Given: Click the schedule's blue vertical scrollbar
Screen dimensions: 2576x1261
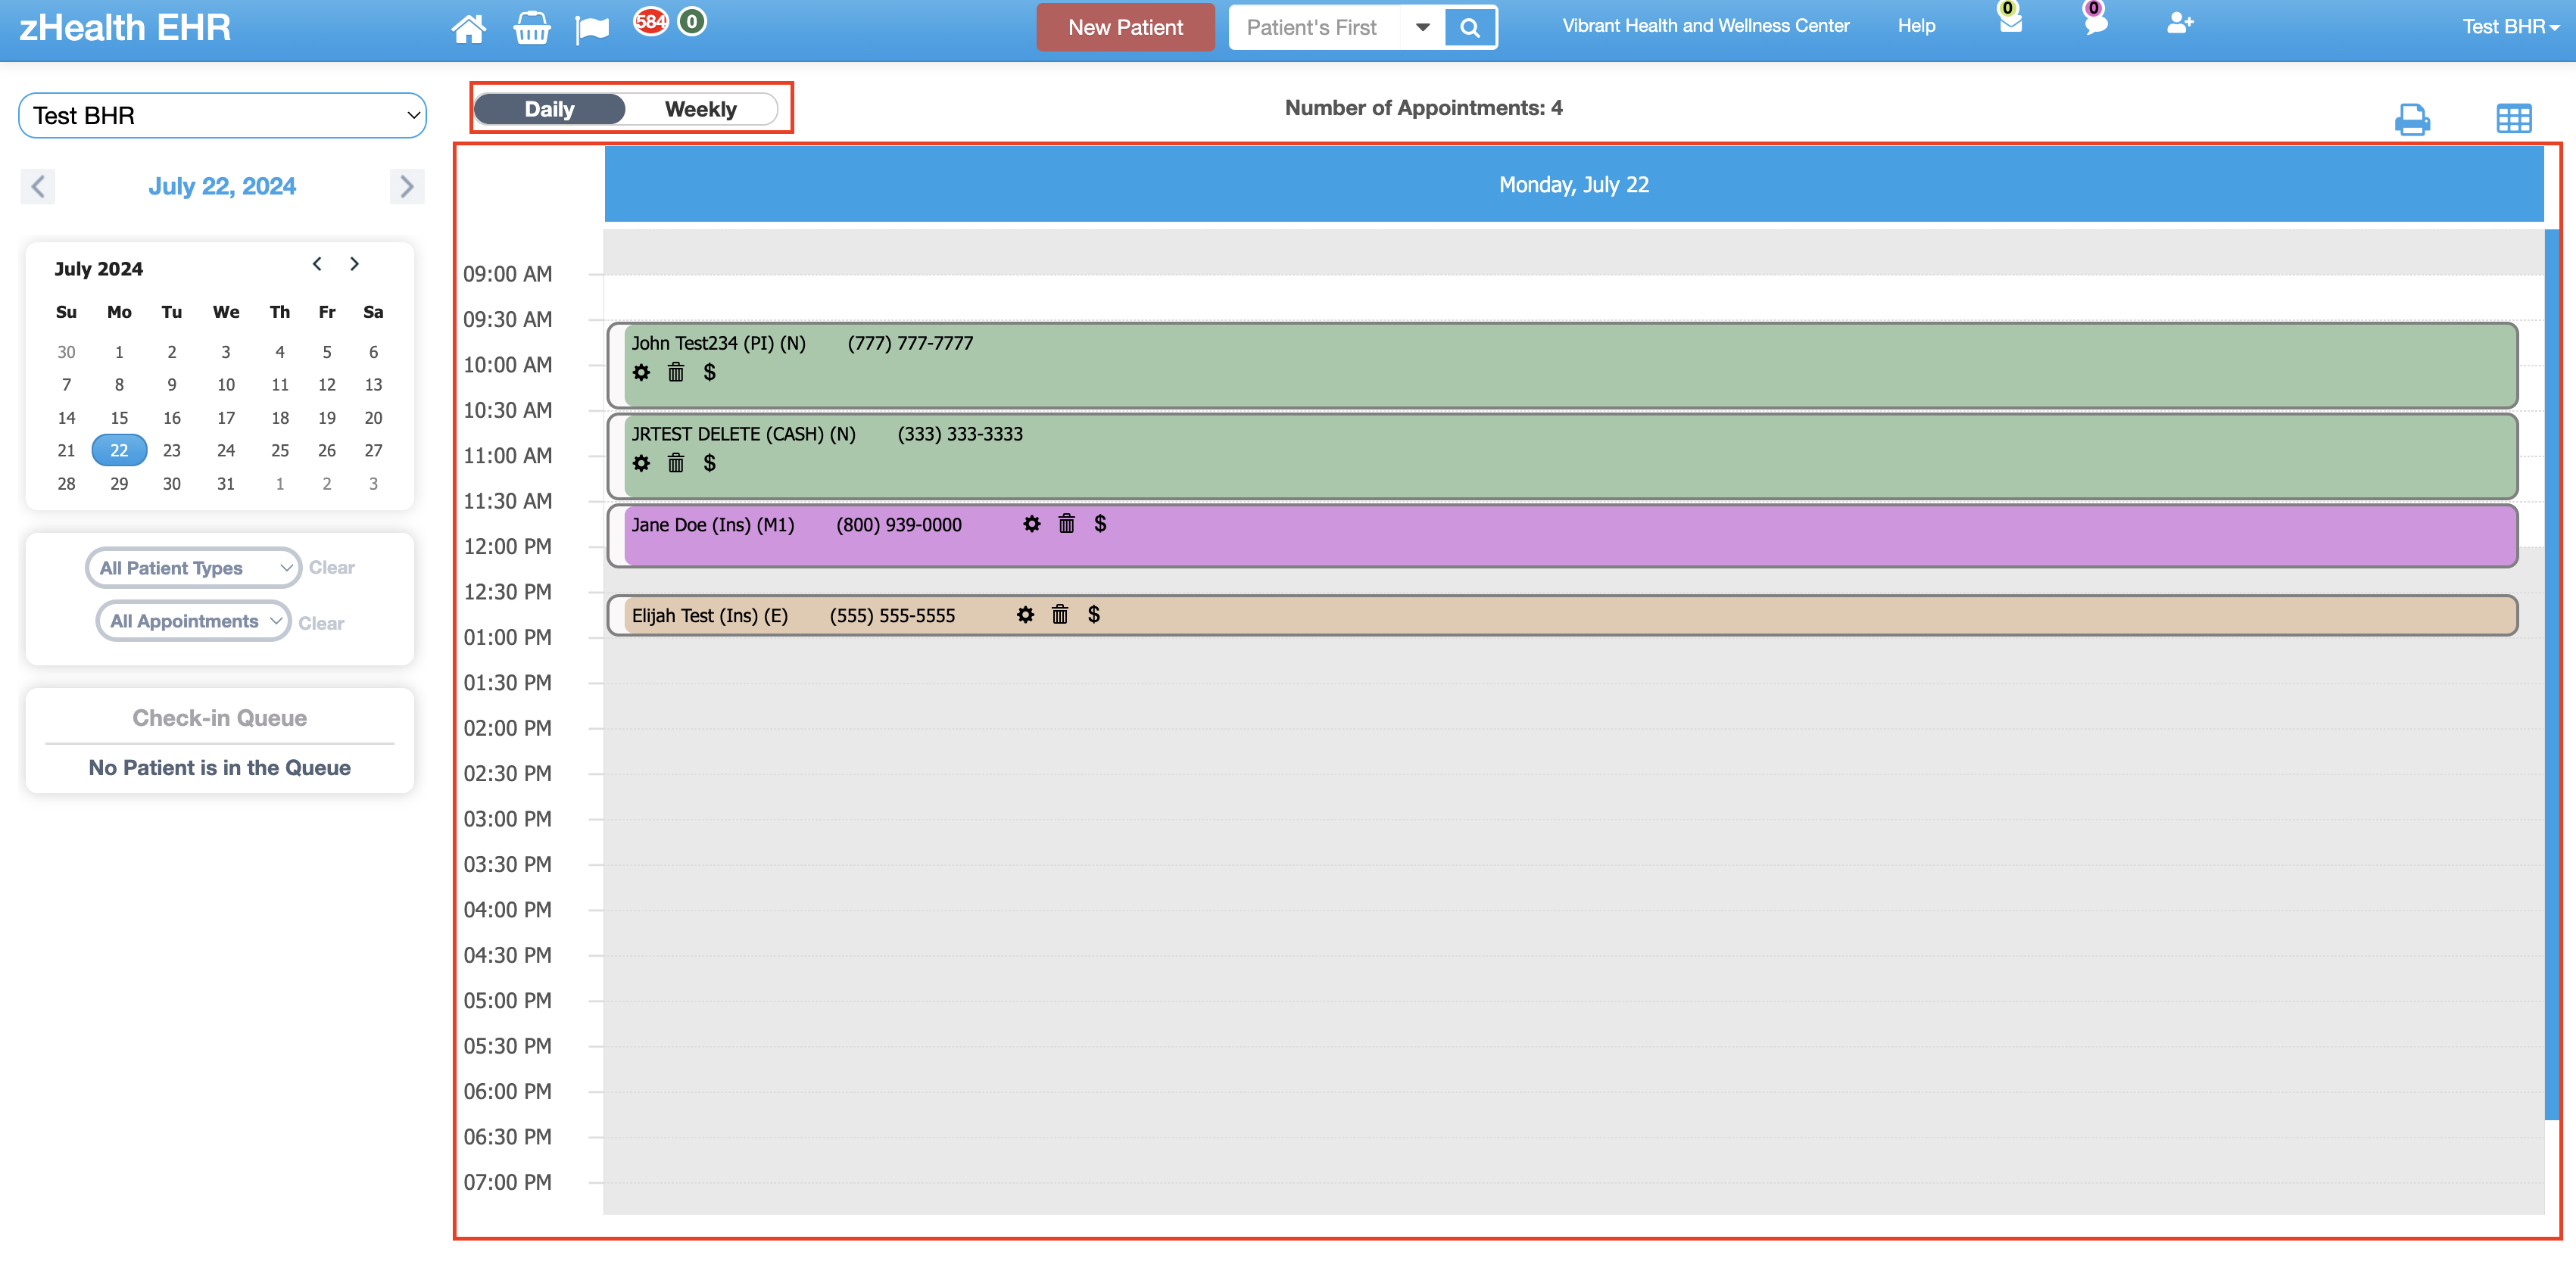Looking at the screenshot, I should tap(2552, 675).
